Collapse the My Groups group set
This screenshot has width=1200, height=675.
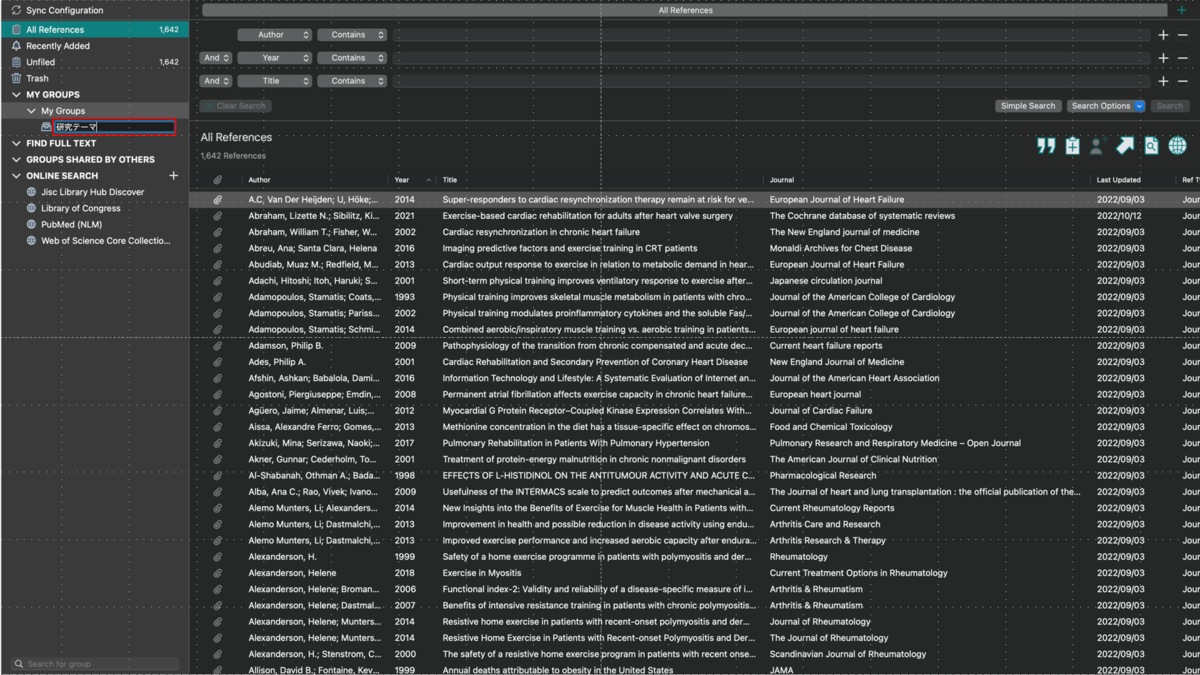31,111
